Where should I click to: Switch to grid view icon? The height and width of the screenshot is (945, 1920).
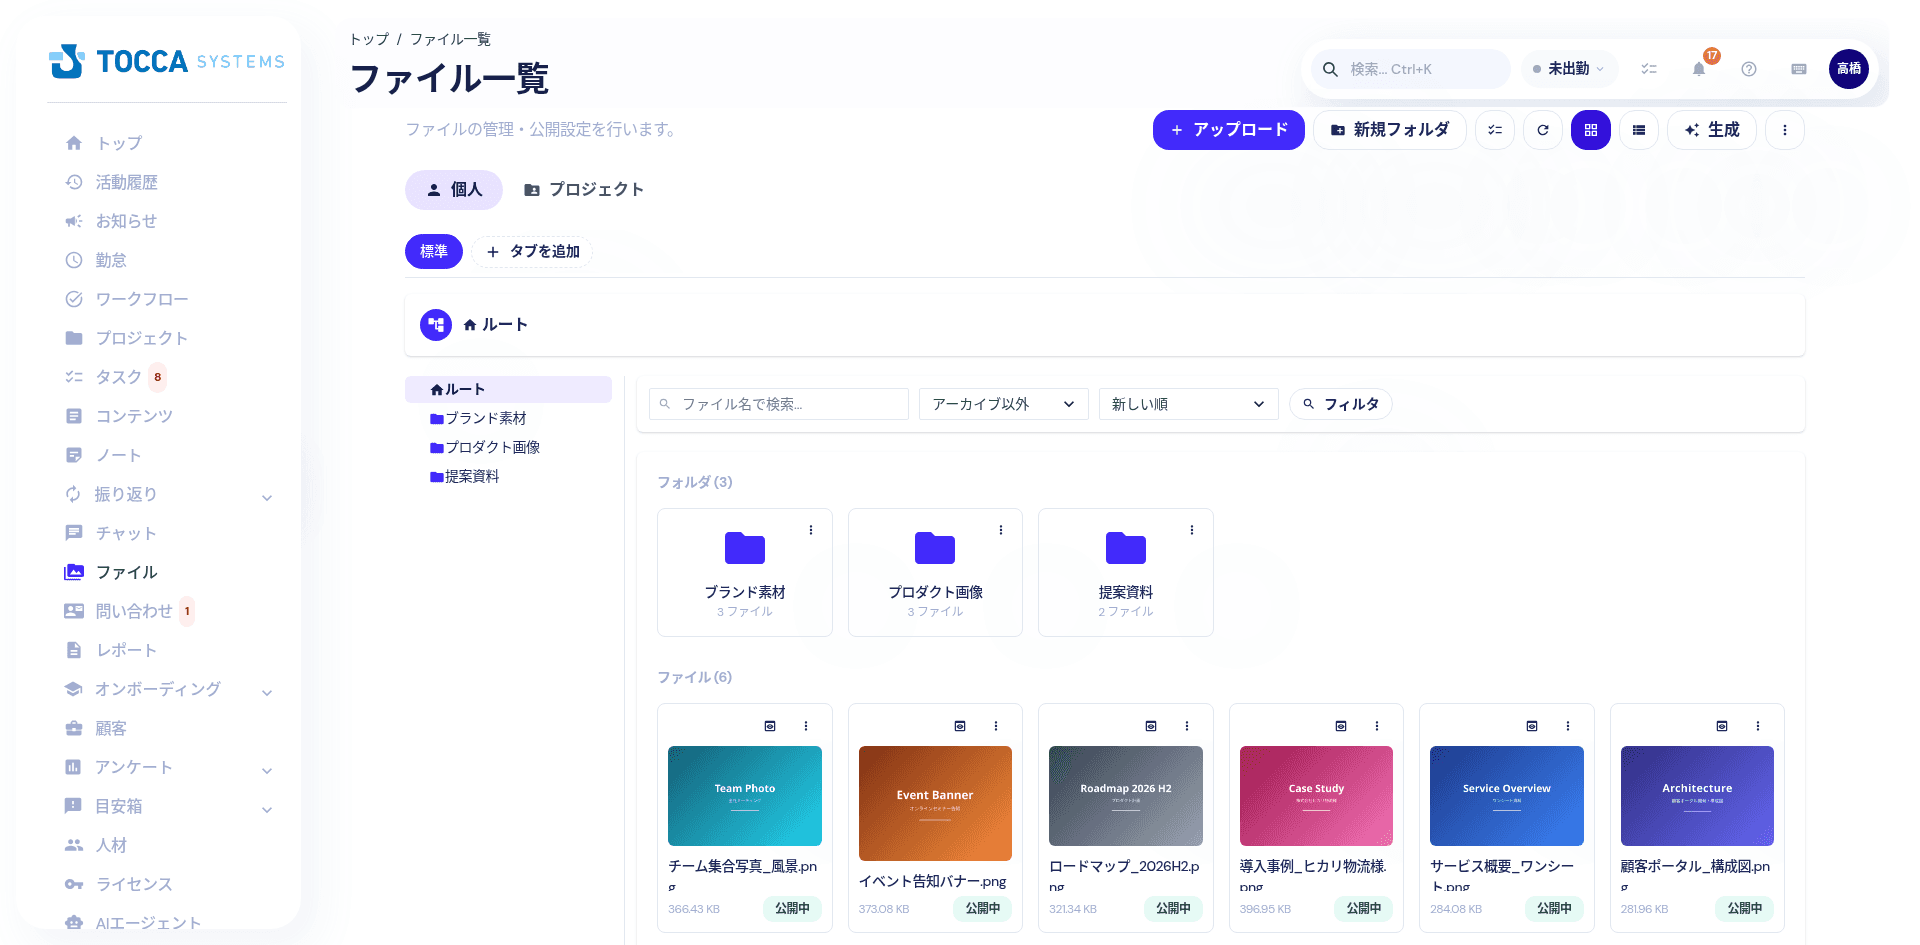tap(1590, 130)
